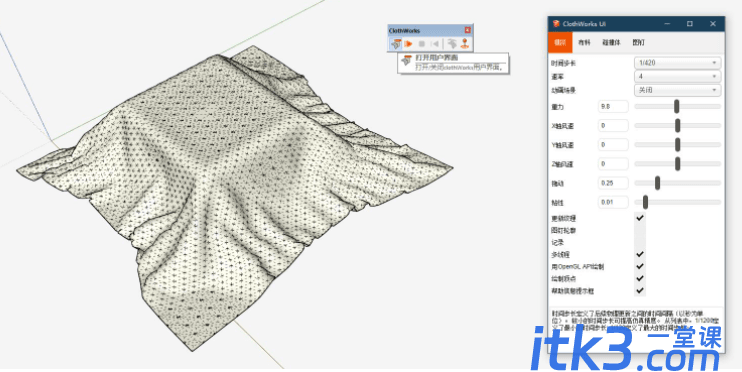Image resolution: width=742 pixels, height=372 pixels.
Task: Click the viscosity slider handle at 0.01
Action: pyautogui.click(x=645, y=202)
